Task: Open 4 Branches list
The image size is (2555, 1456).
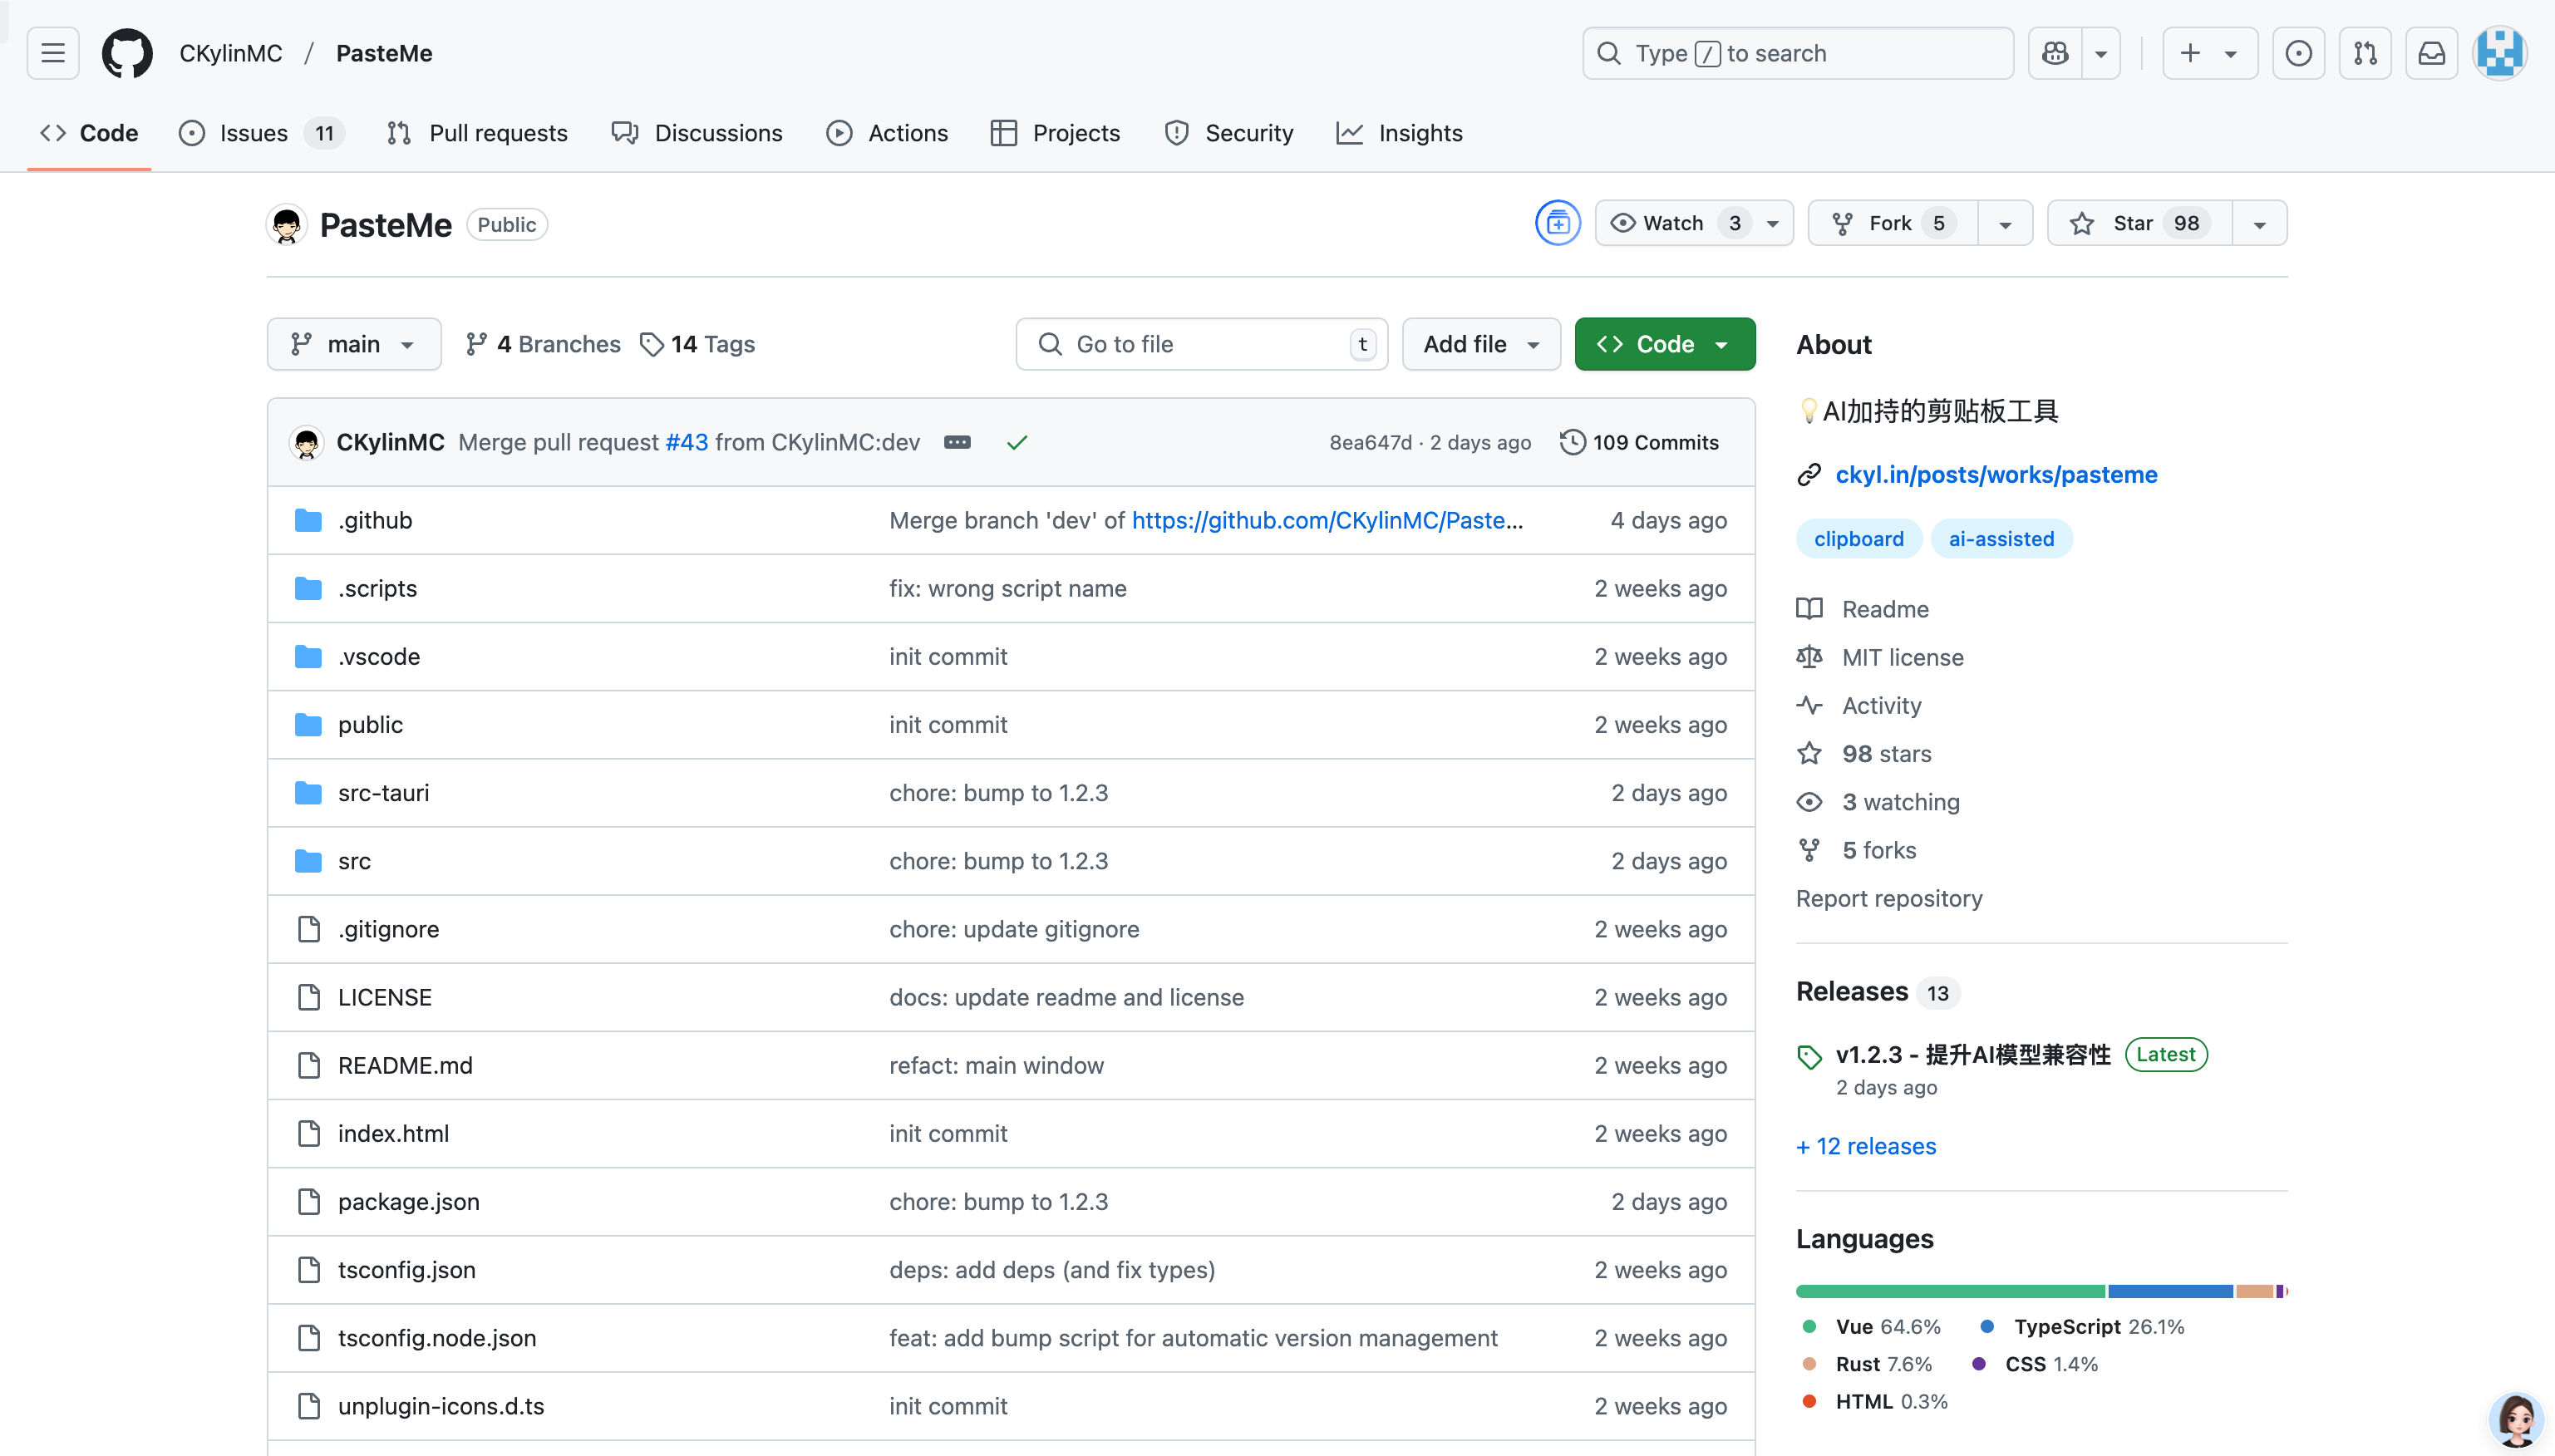Action: pyautogui.click(x=543, y=344)
